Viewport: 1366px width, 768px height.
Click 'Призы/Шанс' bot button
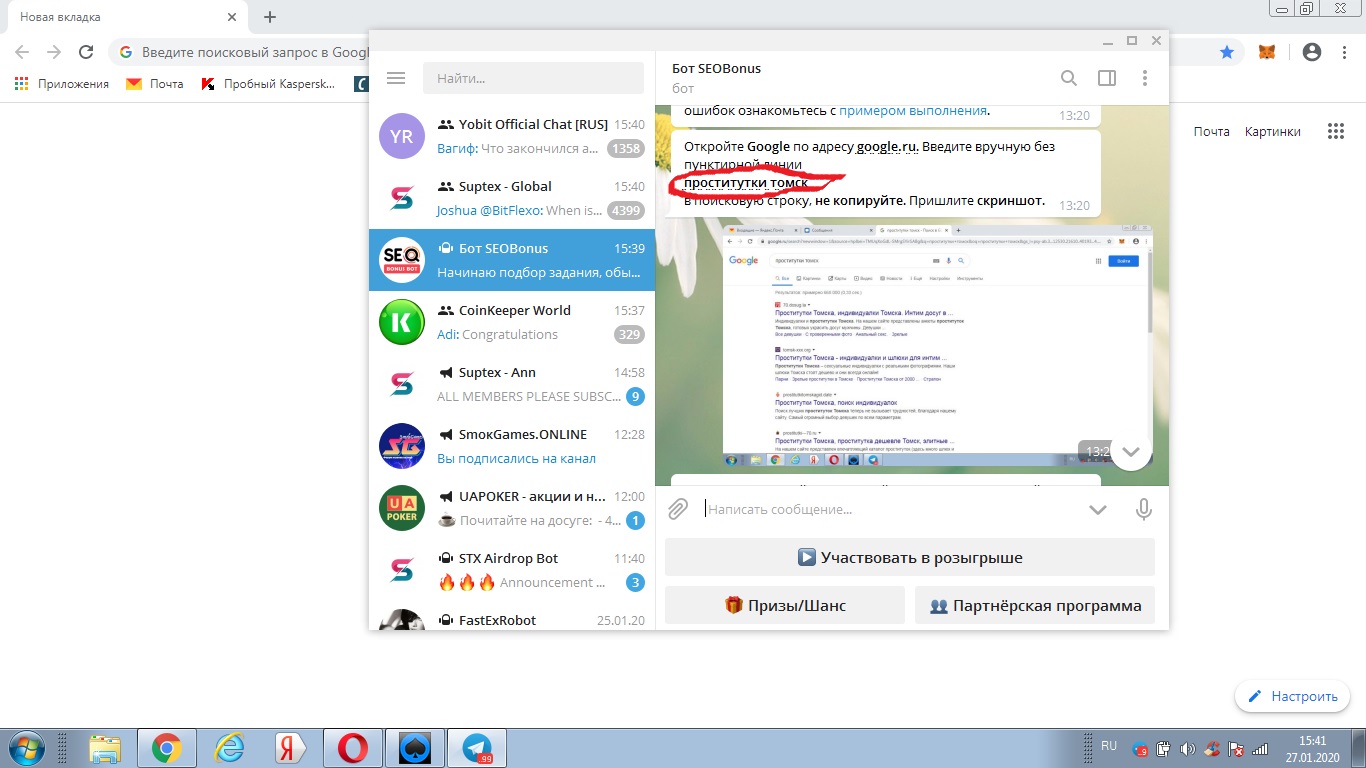tap(785, 605)
